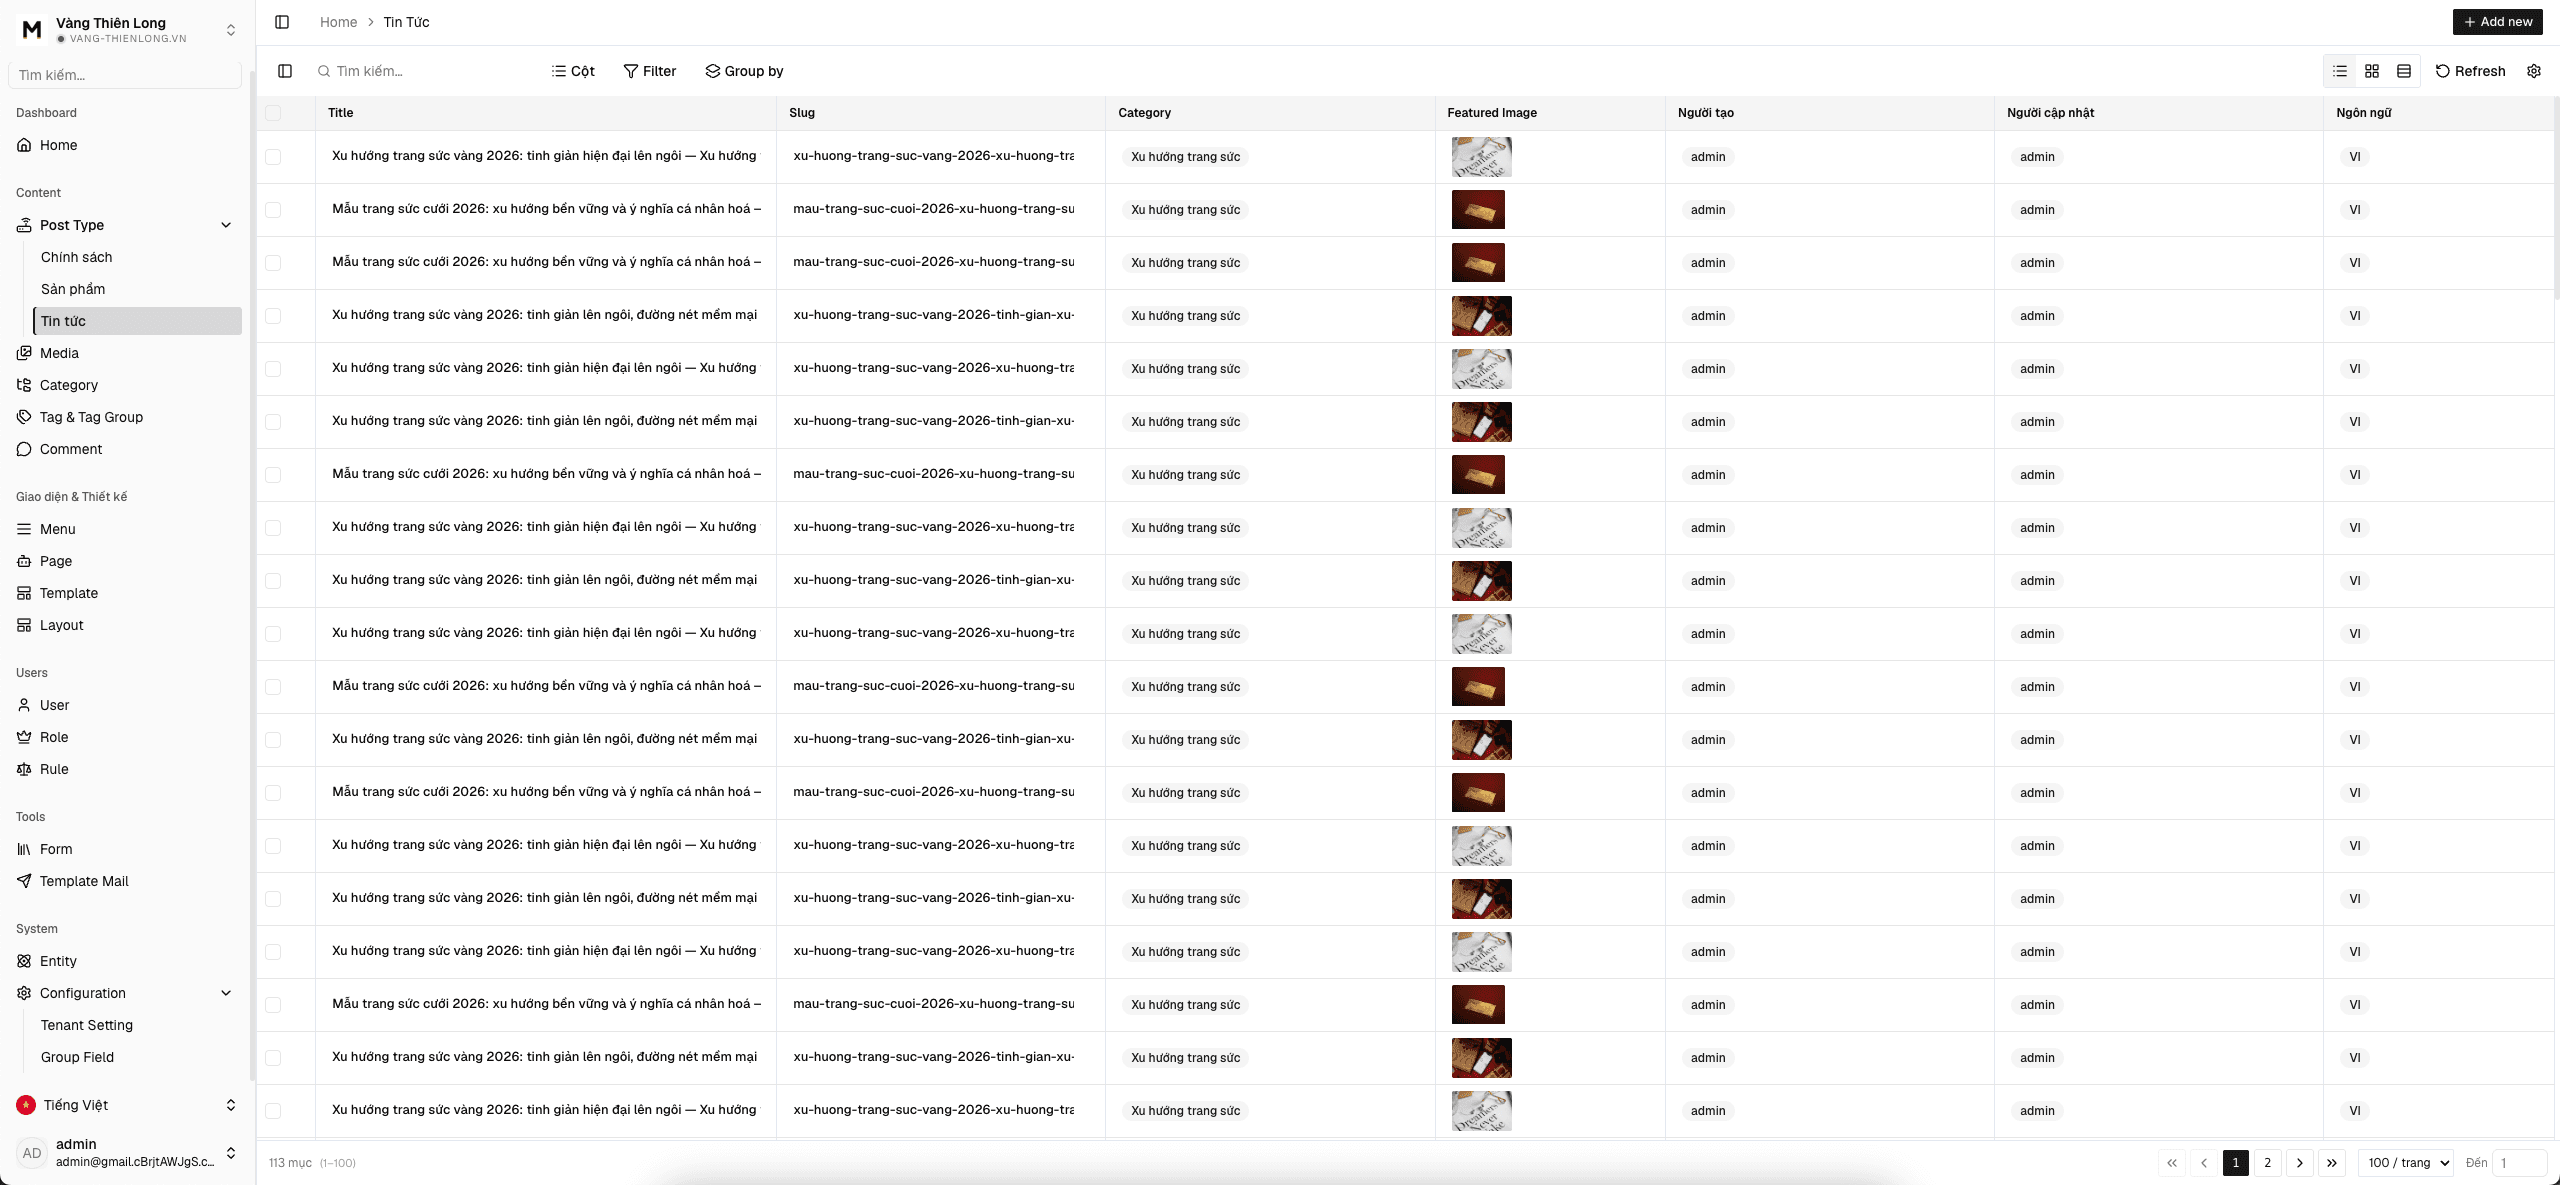Tick checkbox of first row Xu hướng trang sức vàng
The width and height of the screenshot is (2560, 1185).
(273, 157)
